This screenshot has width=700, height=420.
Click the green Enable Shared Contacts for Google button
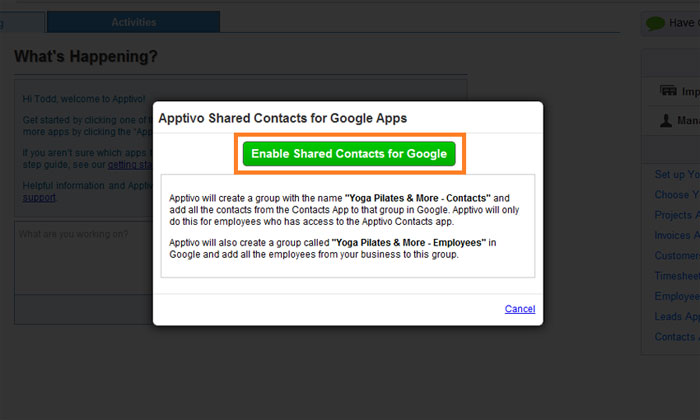(348, 154)
